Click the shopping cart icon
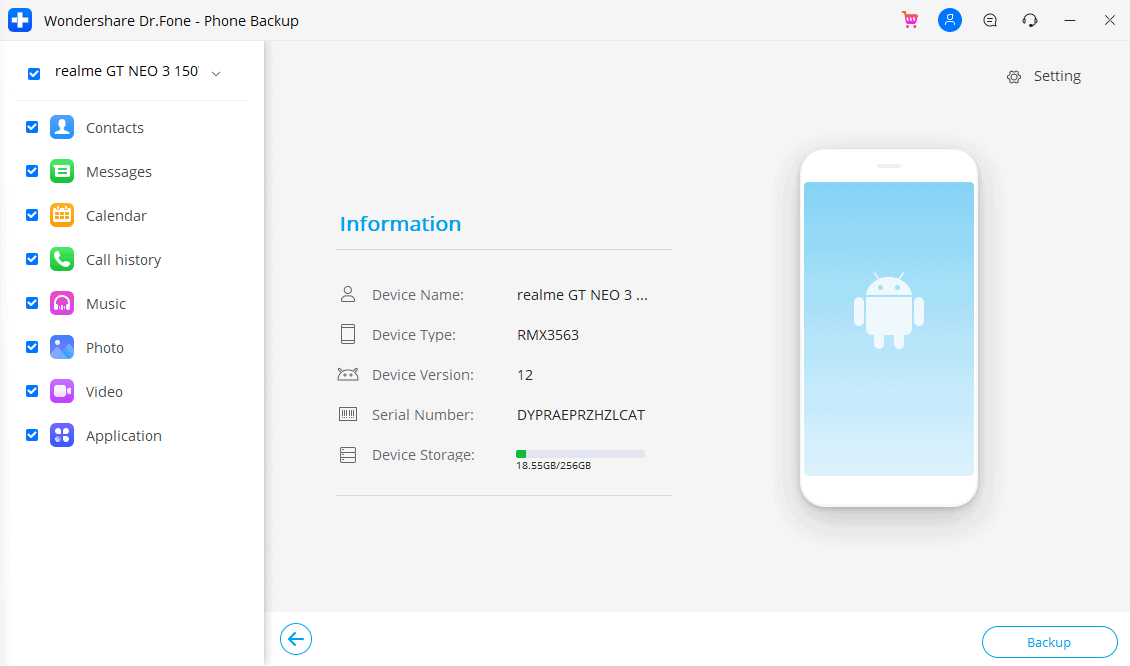Image resolution: width=1130 pixels, height=666 pixels. [x=910, y=20]
